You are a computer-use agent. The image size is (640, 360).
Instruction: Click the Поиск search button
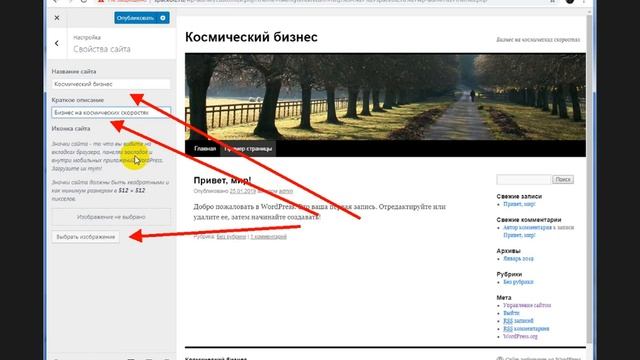click(563, 180)
